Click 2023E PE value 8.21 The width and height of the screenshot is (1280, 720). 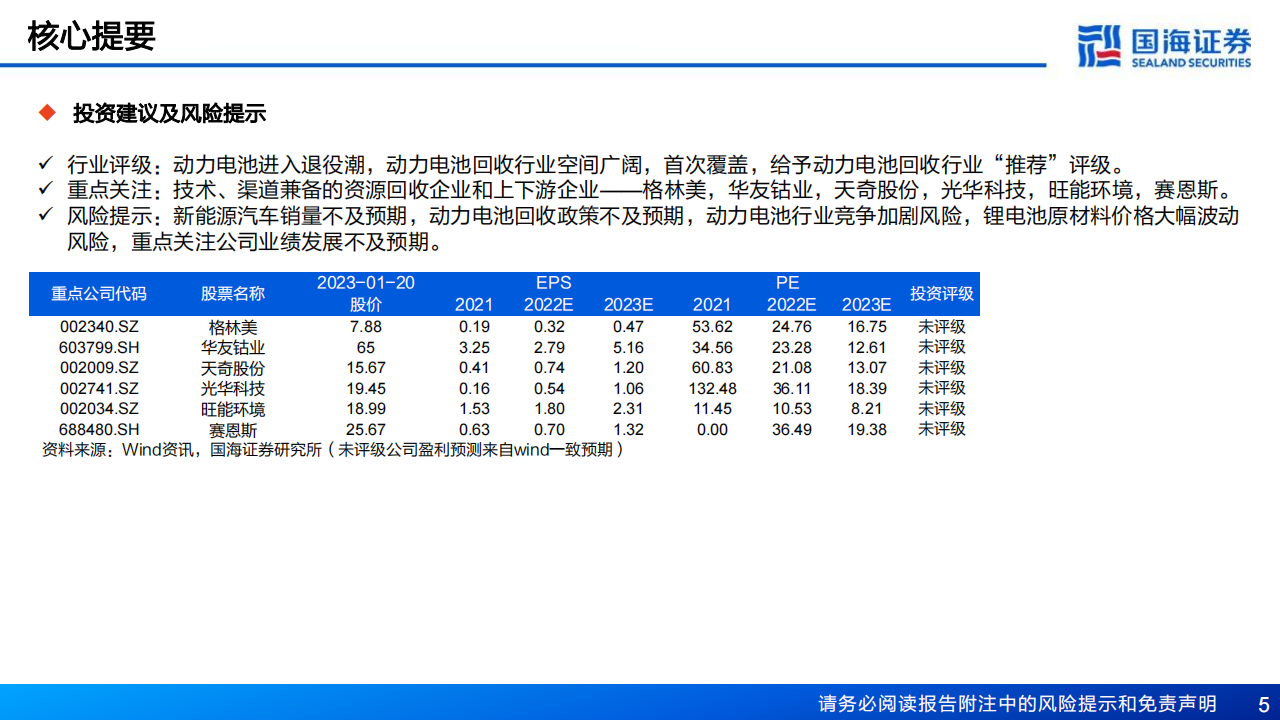(866, 409)
